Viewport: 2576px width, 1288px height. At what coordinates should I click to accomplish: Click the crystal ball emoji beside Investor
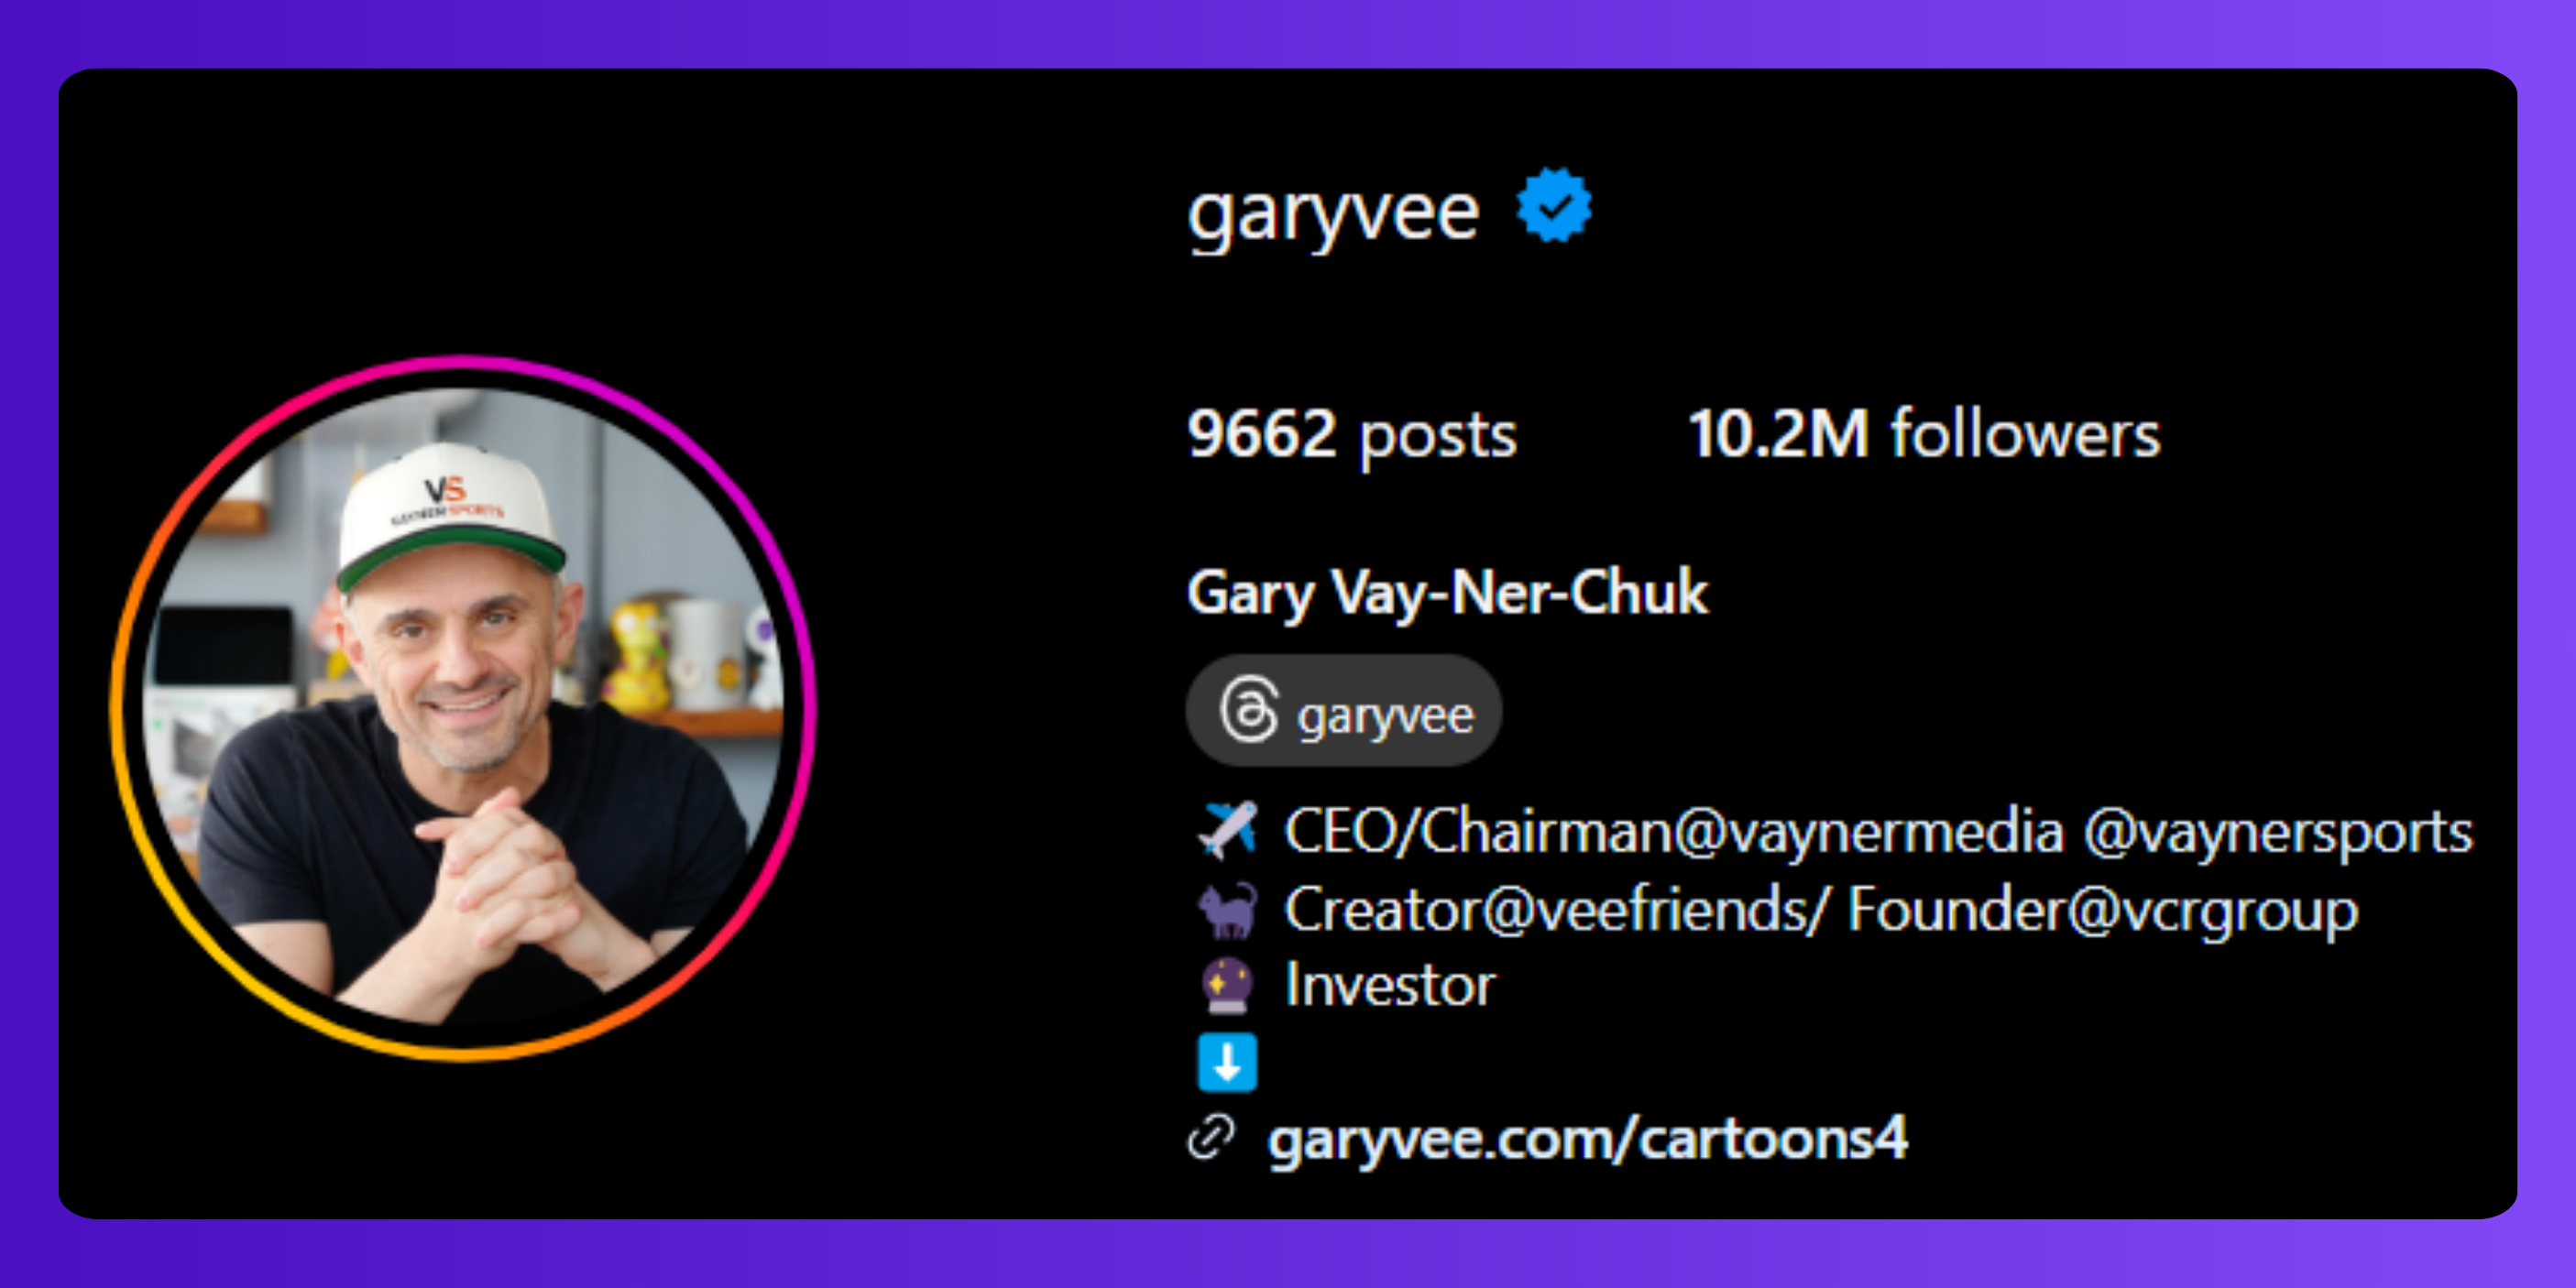(1227, 985)
